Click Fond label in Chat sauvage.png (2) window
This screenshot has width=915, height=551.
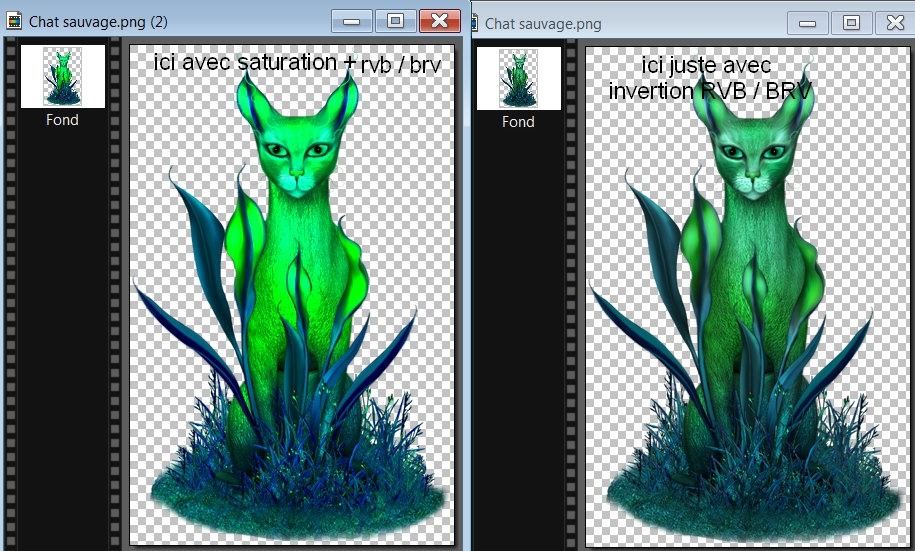pyautogui.click(x=62, y=120)
